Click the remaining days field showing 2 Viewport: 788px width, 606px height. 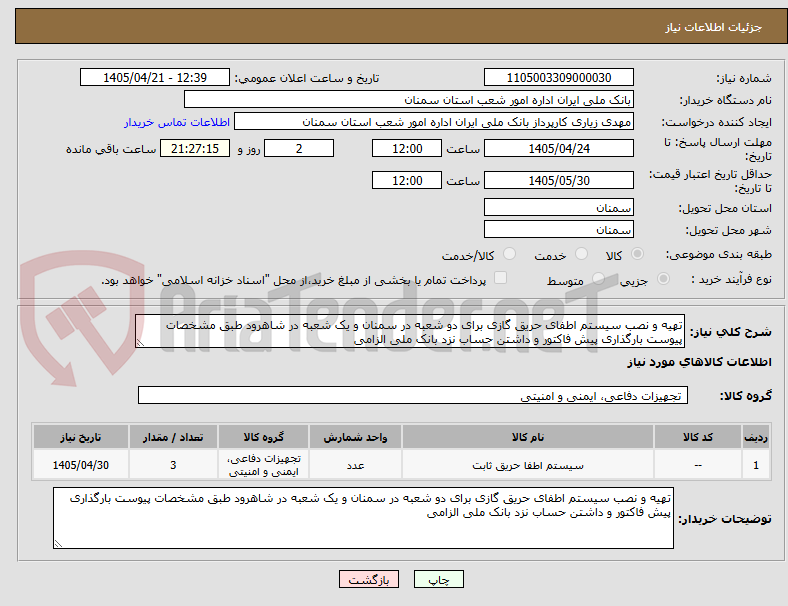299,149
